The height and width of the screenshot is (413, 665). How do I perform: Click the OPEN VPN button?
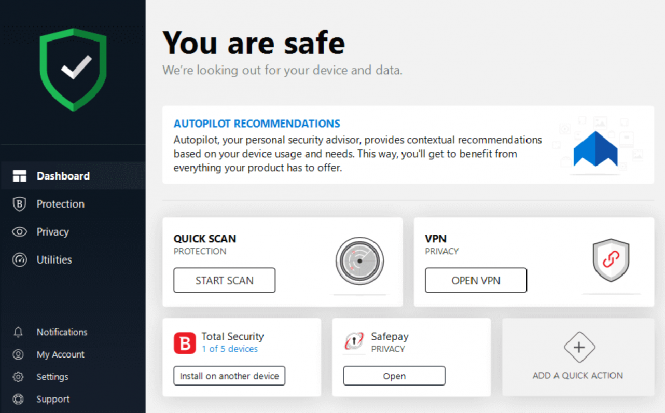(476, 280)
